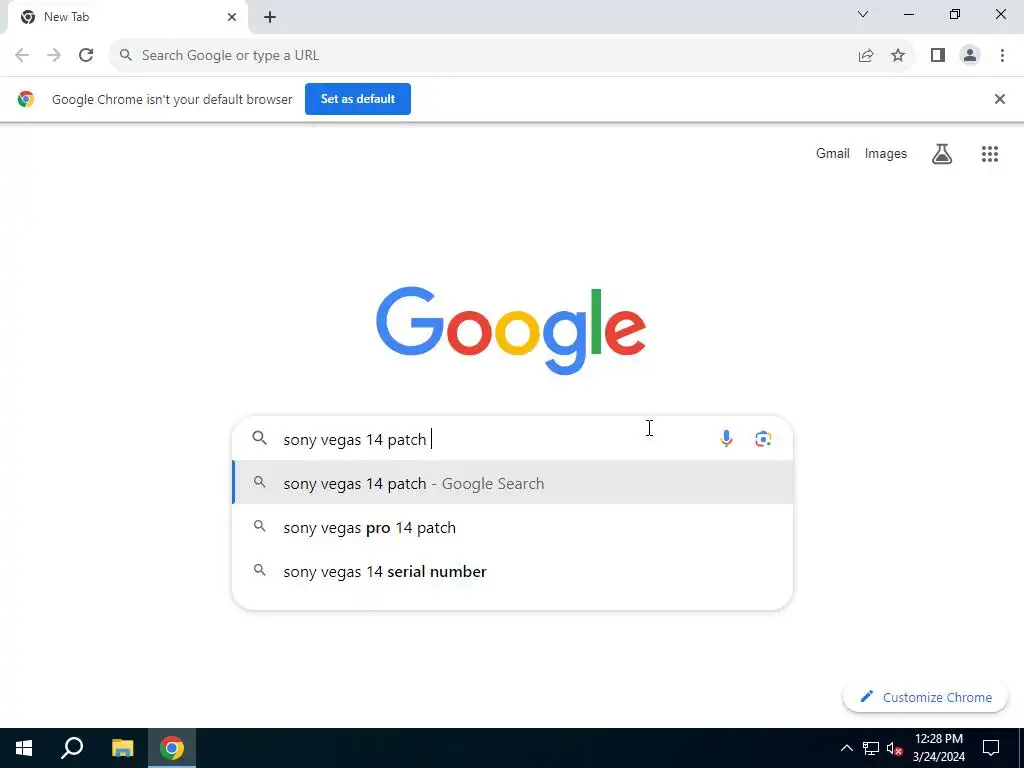Share this page from the address bar
This screenshot has height=768, width=1024.
866,56
